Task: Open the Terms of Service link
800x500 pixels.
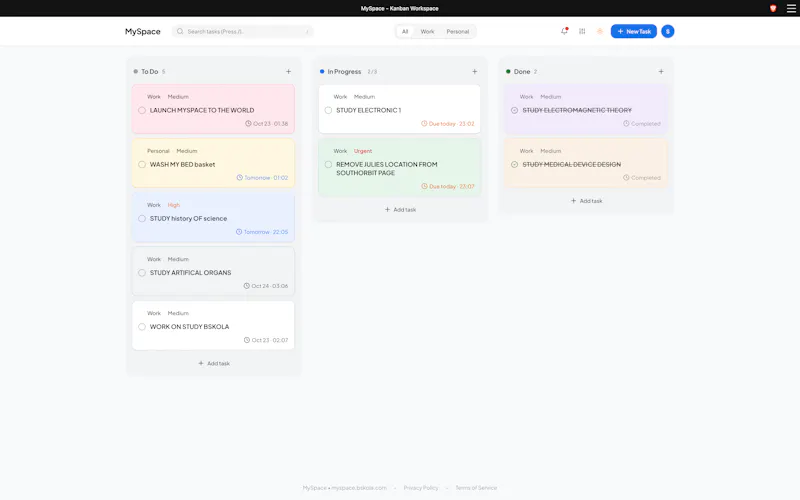Action: tap(476, 488)
